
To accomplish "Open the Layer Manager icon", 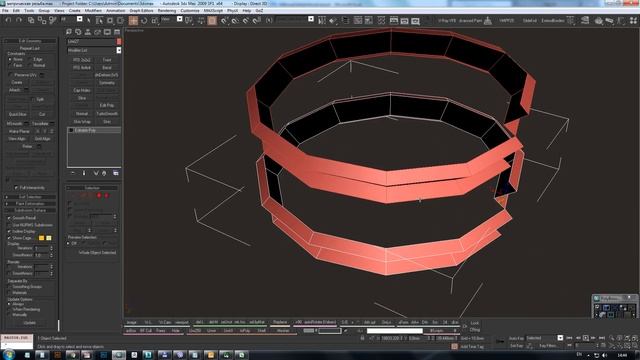I will (x=346, y=20).
